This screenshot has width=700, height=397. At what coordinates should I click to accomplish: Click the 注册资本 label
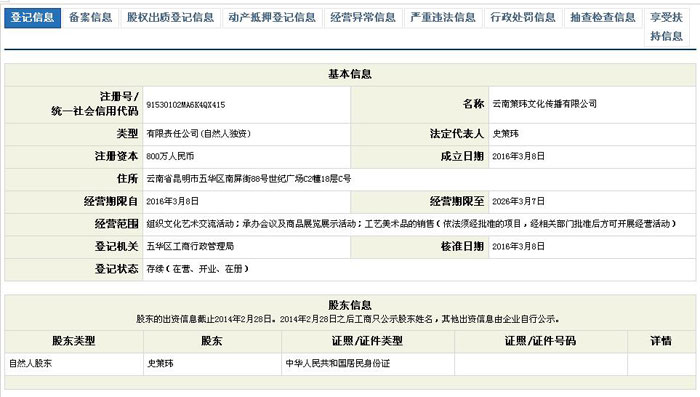117,156
